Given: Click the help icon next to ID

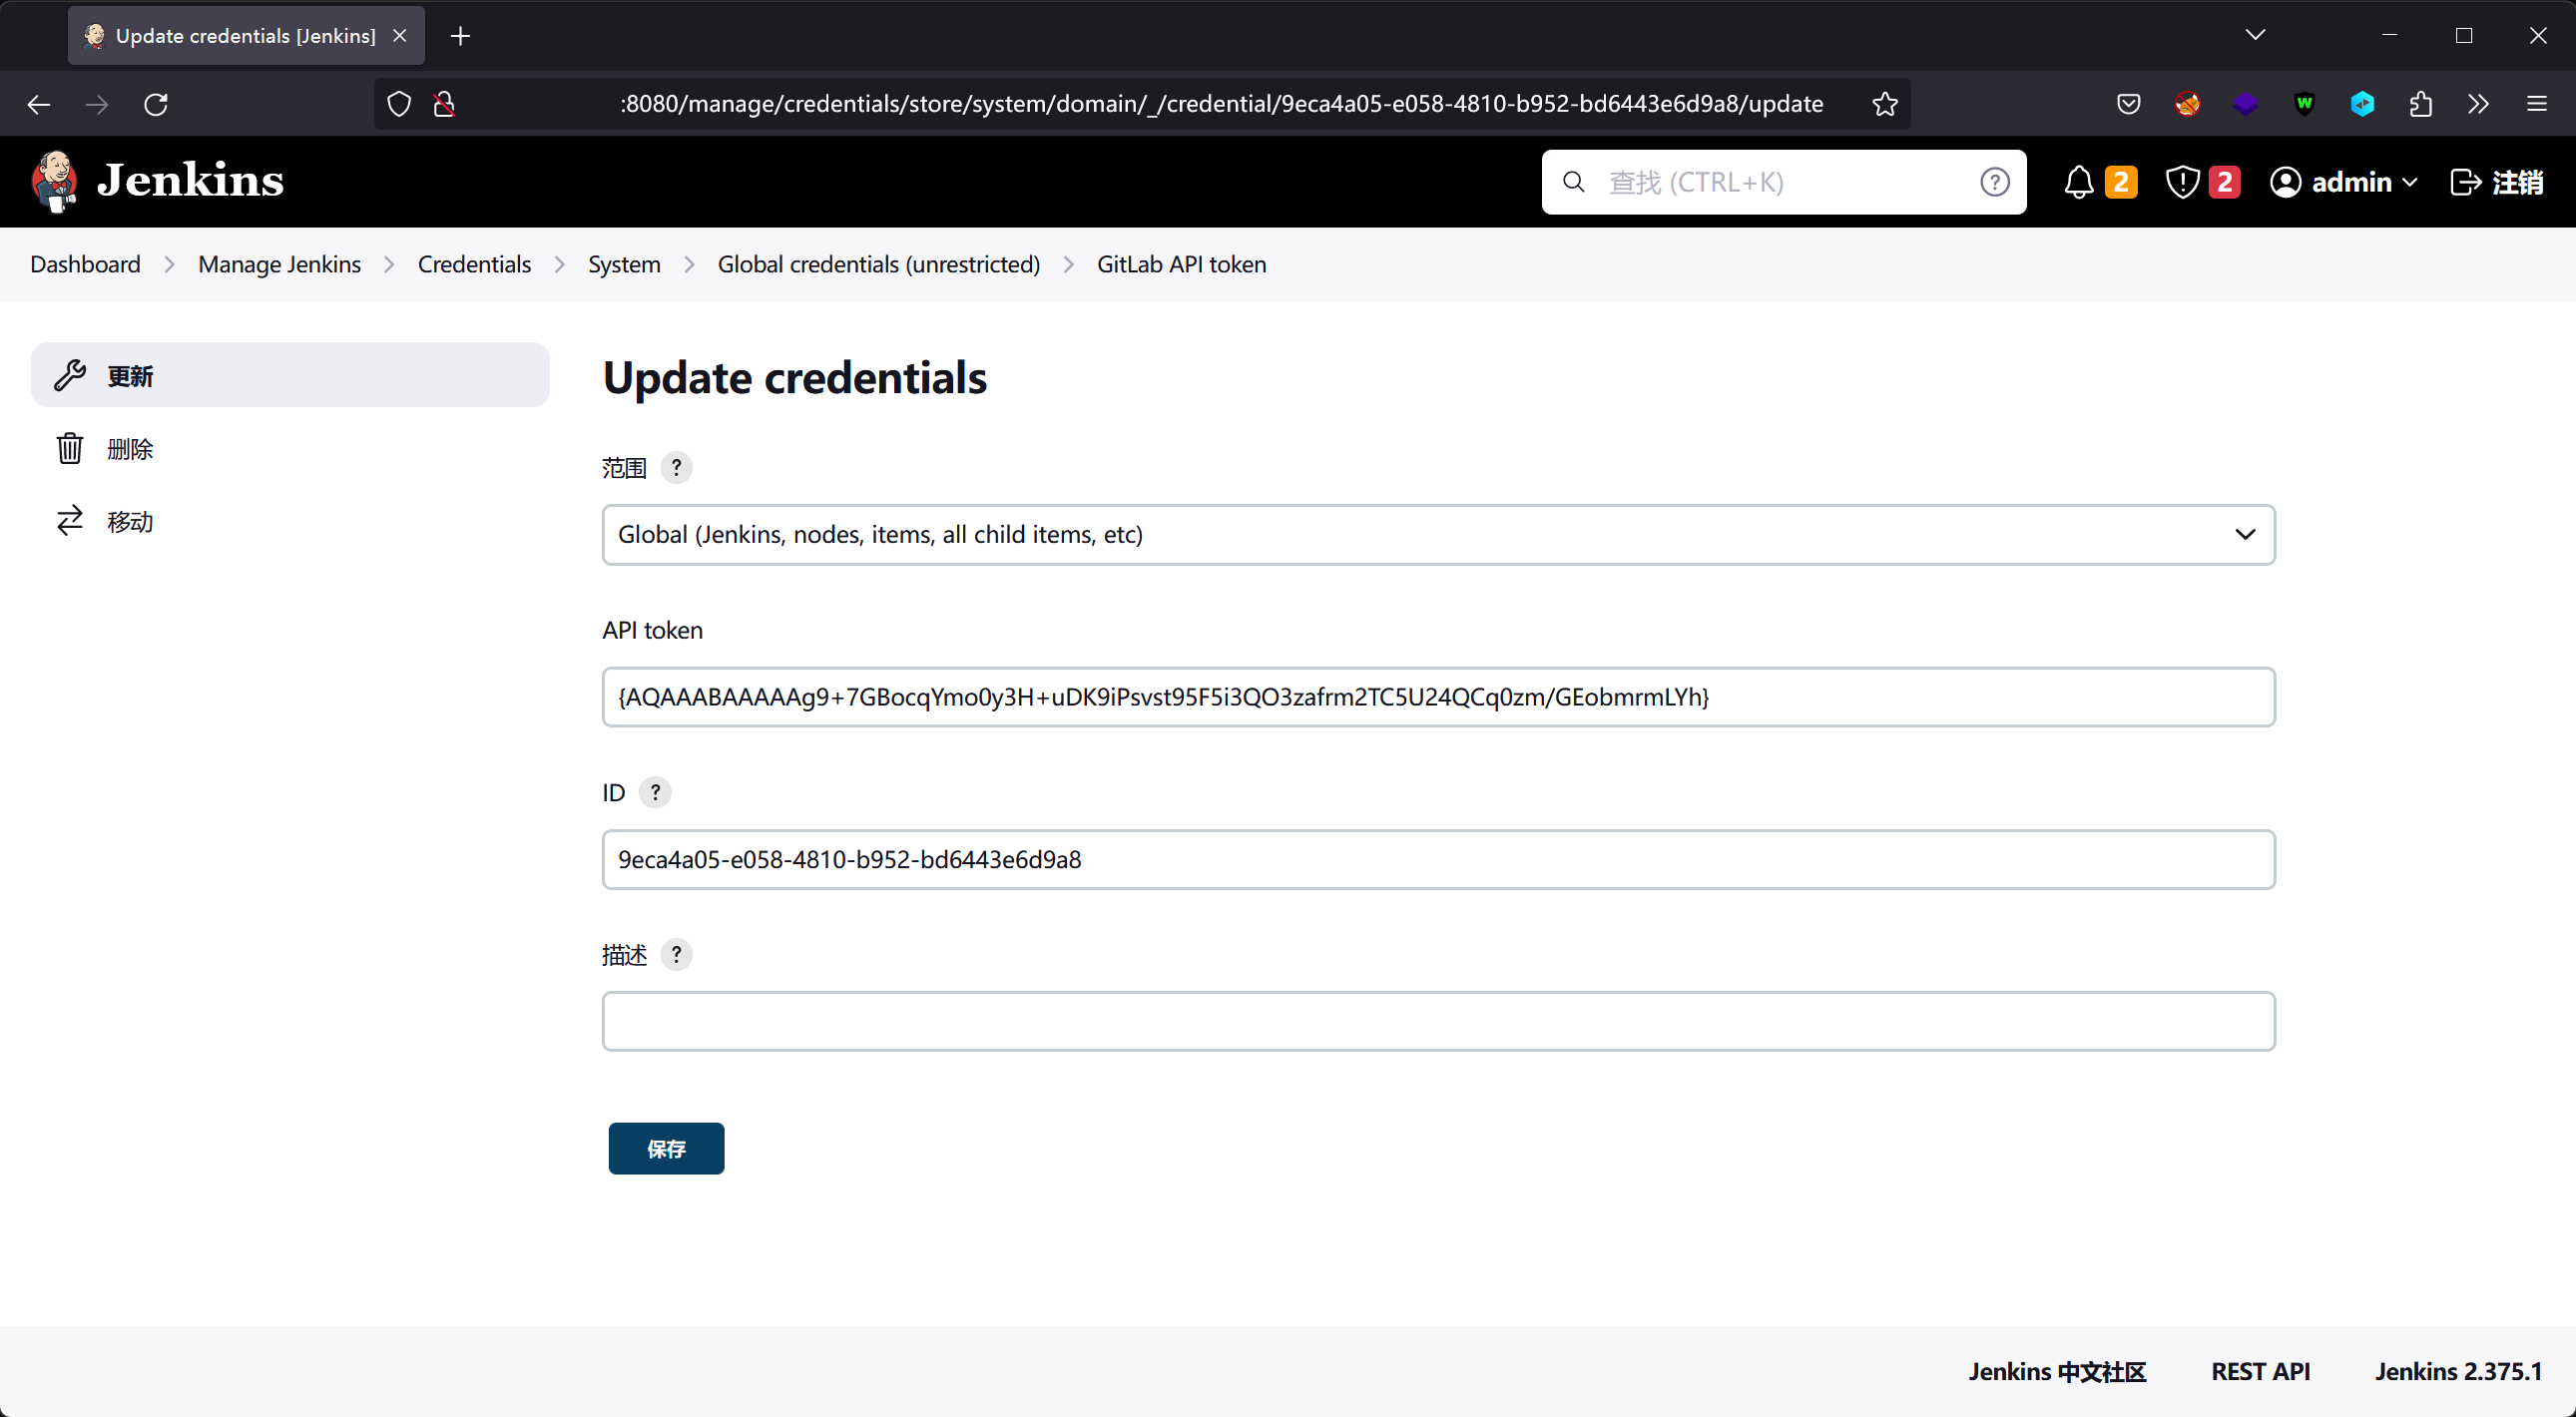Looking at the screenshot, I should click(655, 792).
